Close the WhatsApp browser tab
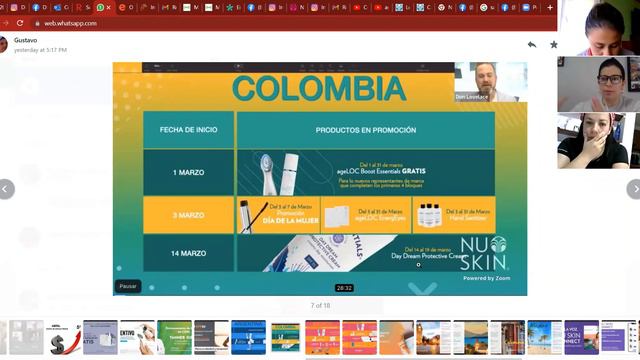The image size is (640, 360). point(109,7)
